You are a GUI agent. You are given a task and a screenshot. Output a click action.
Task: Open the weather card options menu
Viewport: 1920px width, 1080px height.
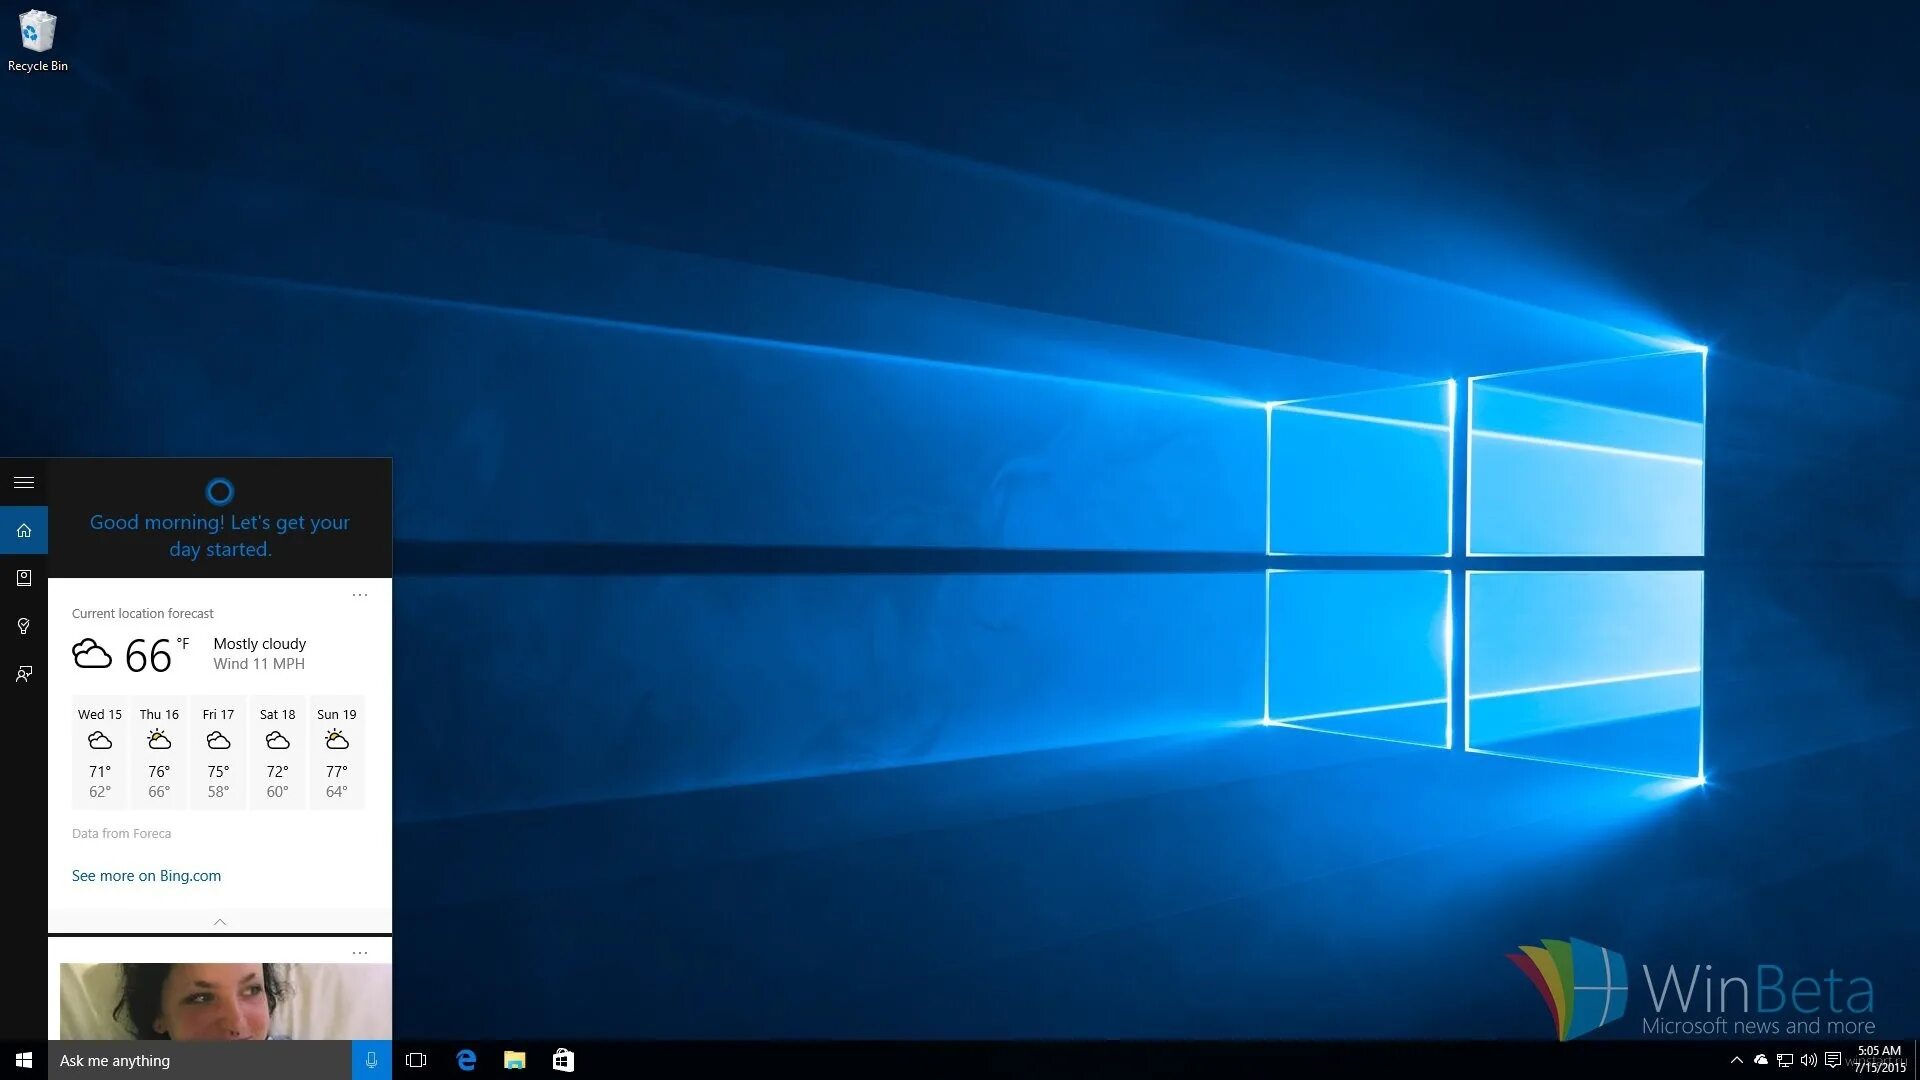[360, 595]
